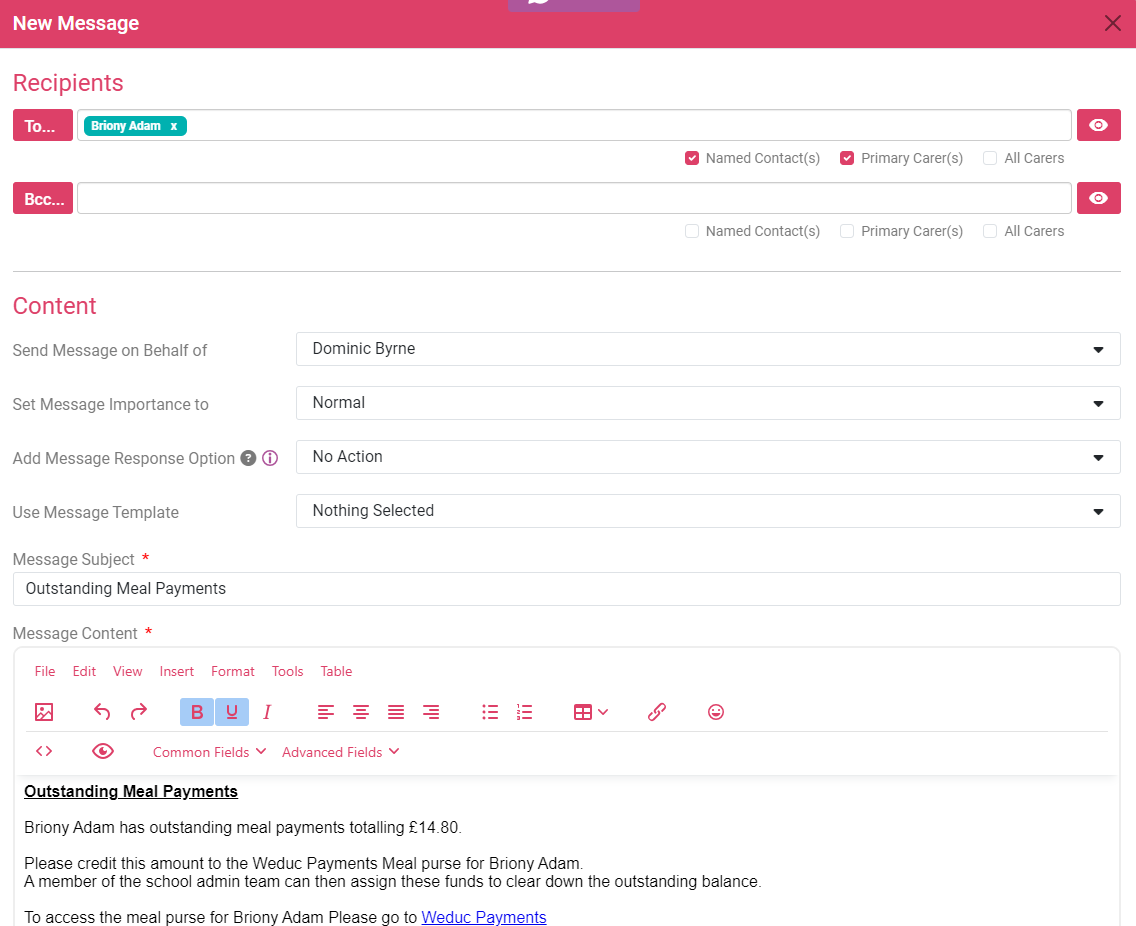Open the Use Message Template dropdown
This screenshot has height=926, width=1136.
coord(707,511)
